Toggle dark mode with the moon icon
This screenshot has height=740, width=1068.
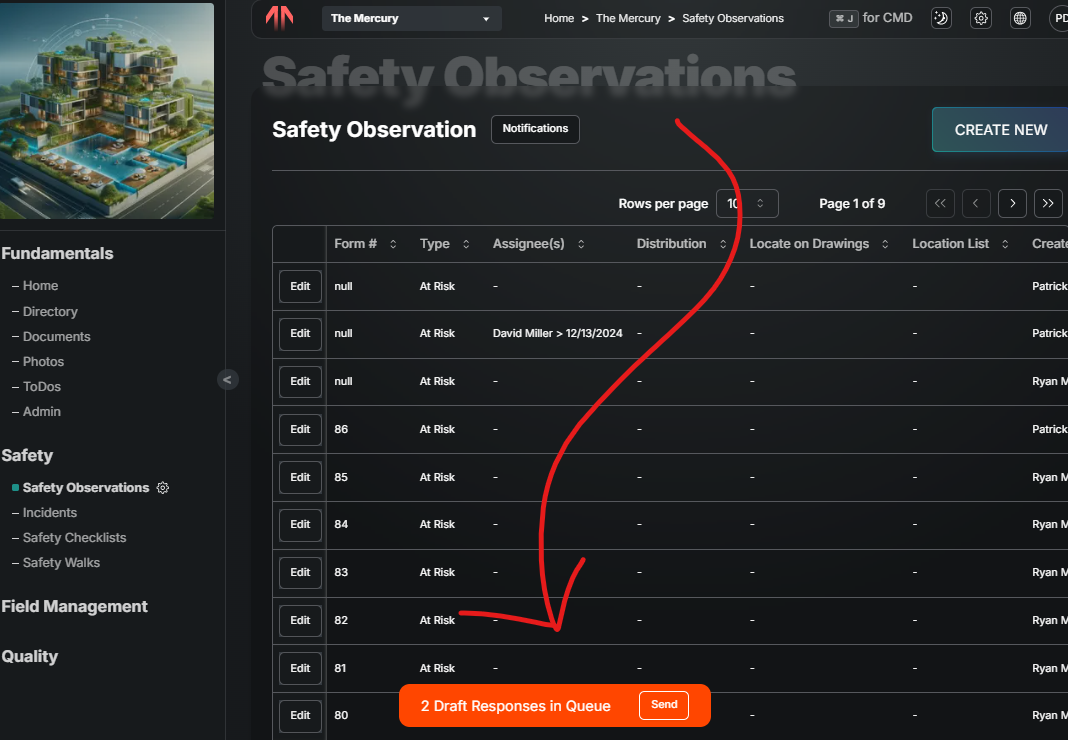(x=941, y=18)
